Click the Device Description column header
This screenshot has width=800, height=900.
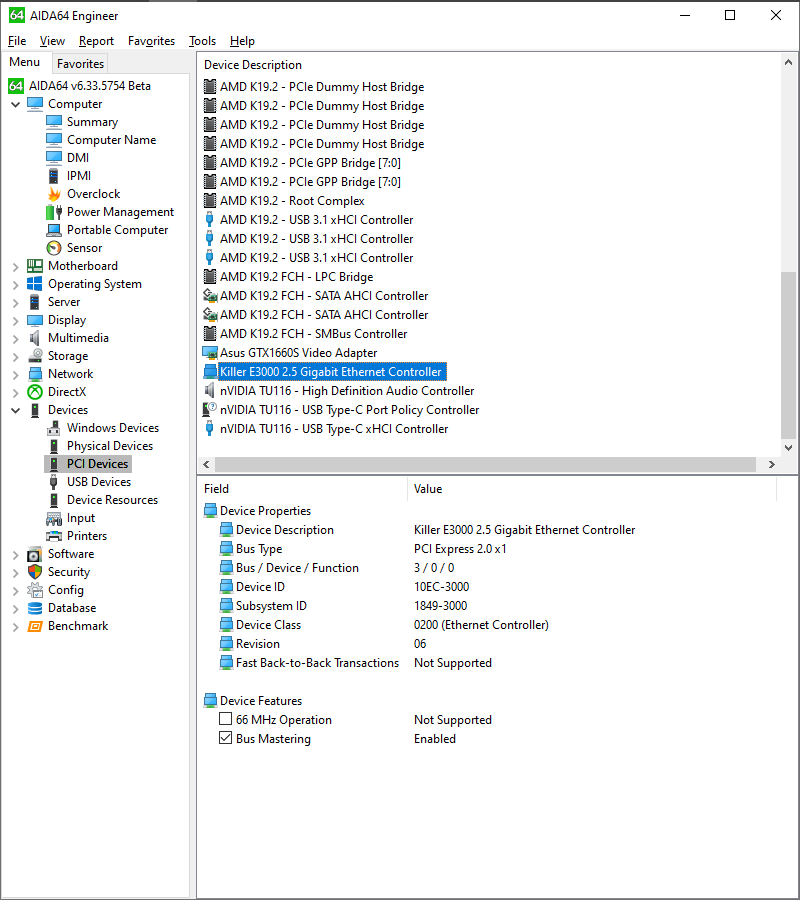[x=253, y=65]
